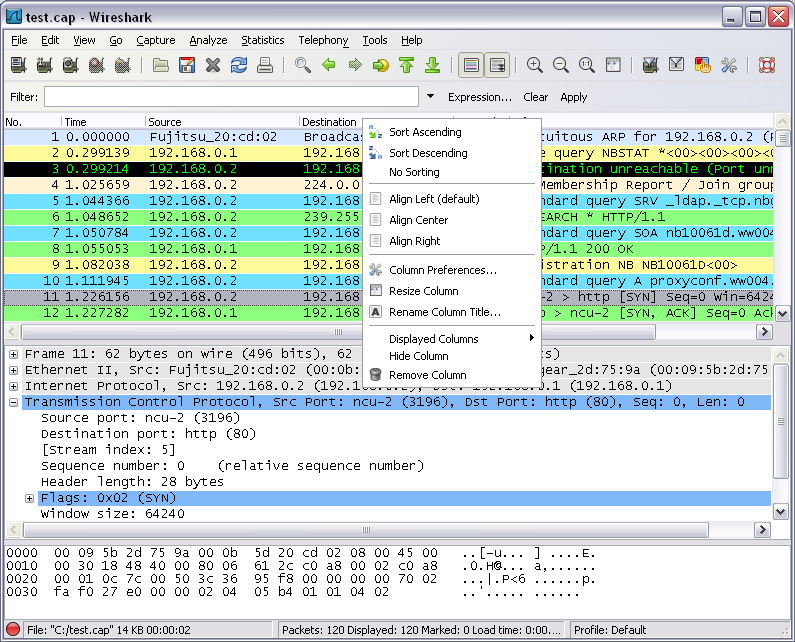This screenshot has width=795, height=642.
Task: Toggle auto scroll in live capture
Action: tap(496, 66)
